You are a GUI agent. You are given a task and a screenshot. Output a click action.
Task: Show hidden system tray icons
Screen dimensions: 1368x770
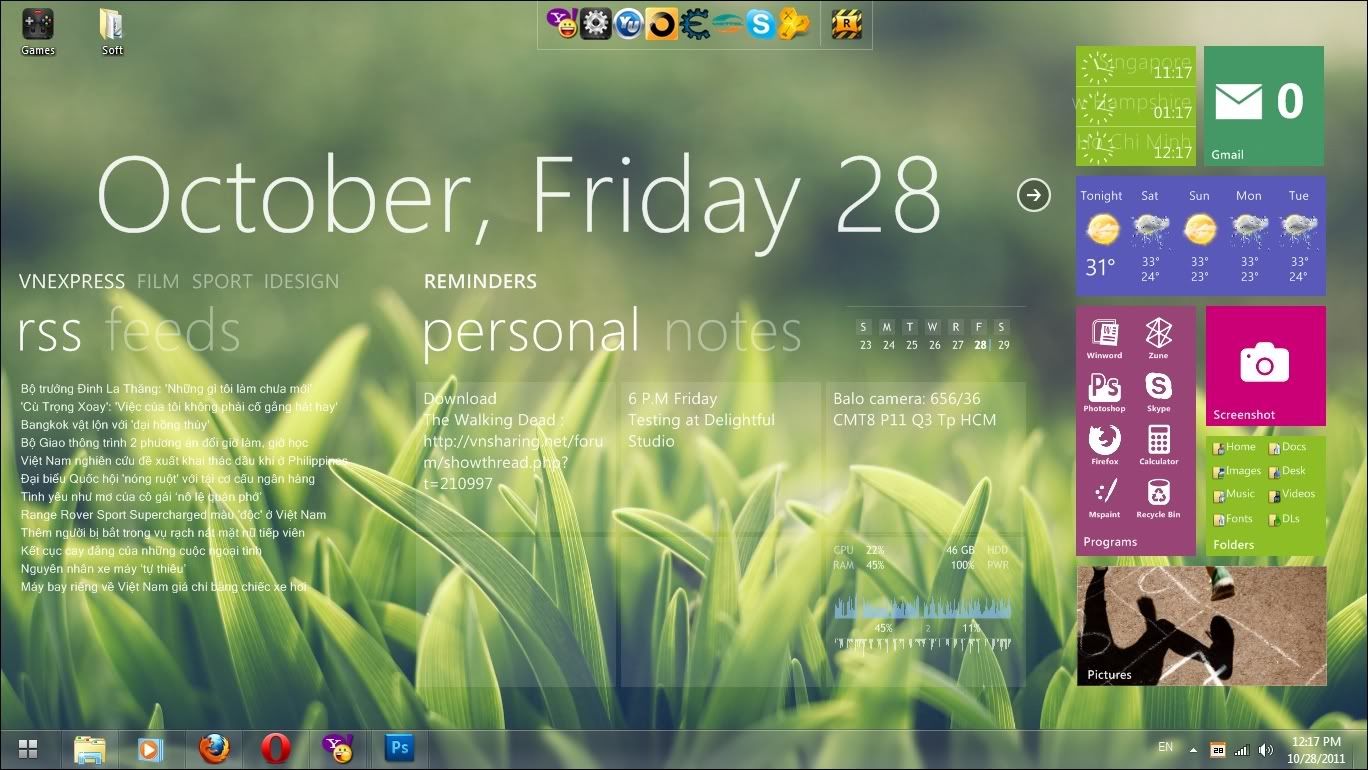tap(1193, 750)
